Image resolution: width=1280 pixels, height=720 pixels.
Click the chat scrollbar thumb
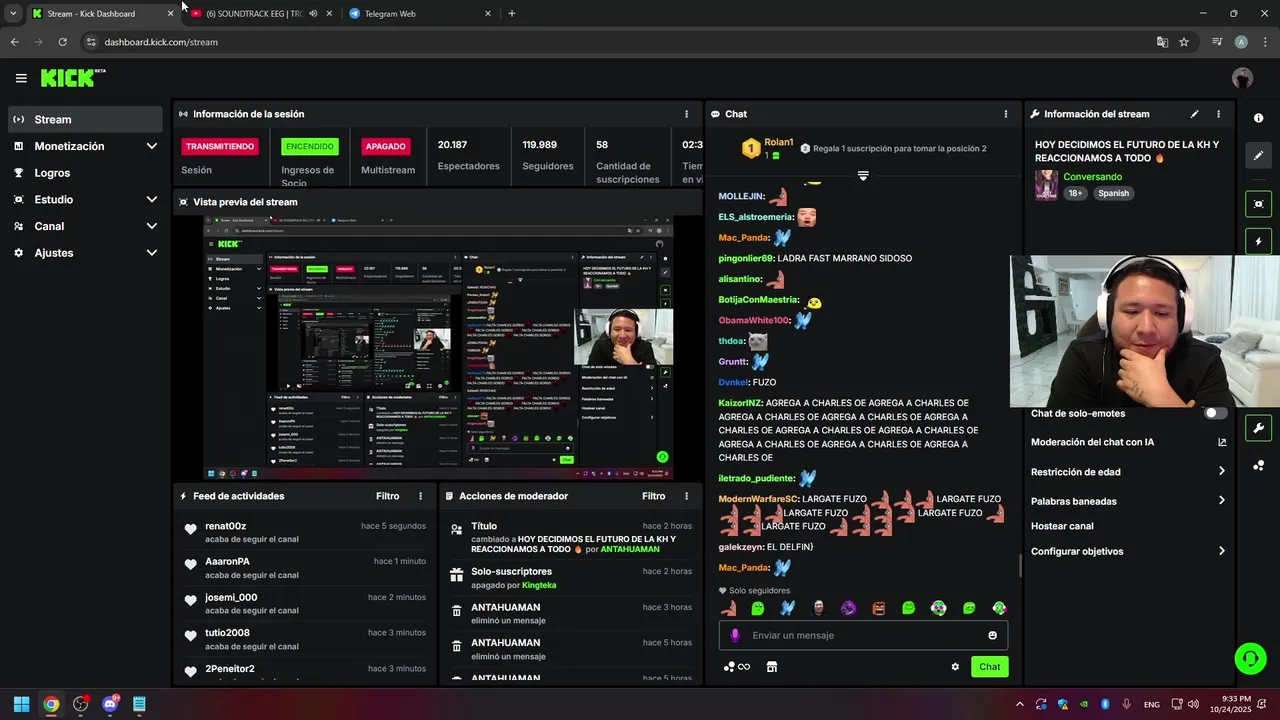(x=1020, y=565)
